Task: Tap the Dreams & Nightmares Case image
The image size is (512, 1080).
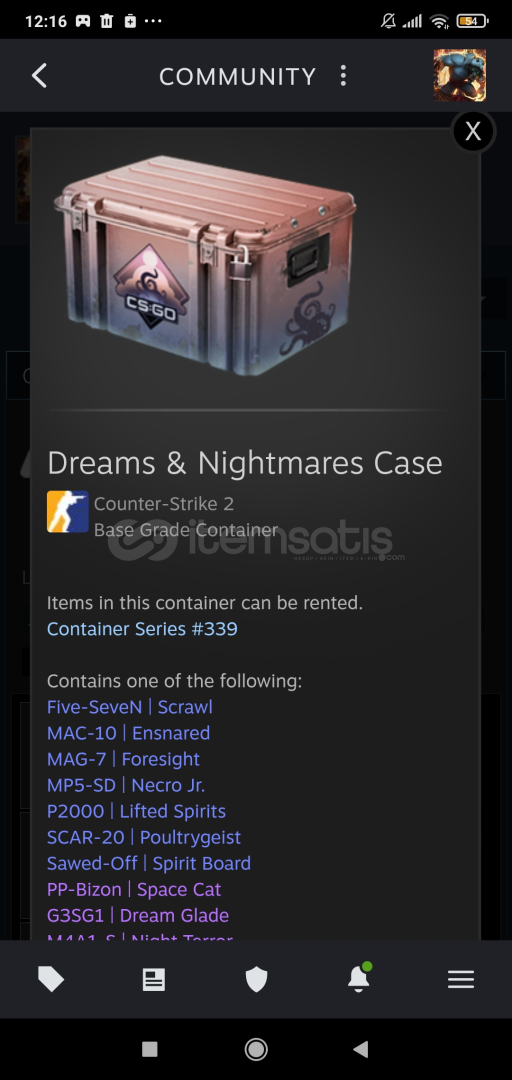Action: (x=205, y=265)
